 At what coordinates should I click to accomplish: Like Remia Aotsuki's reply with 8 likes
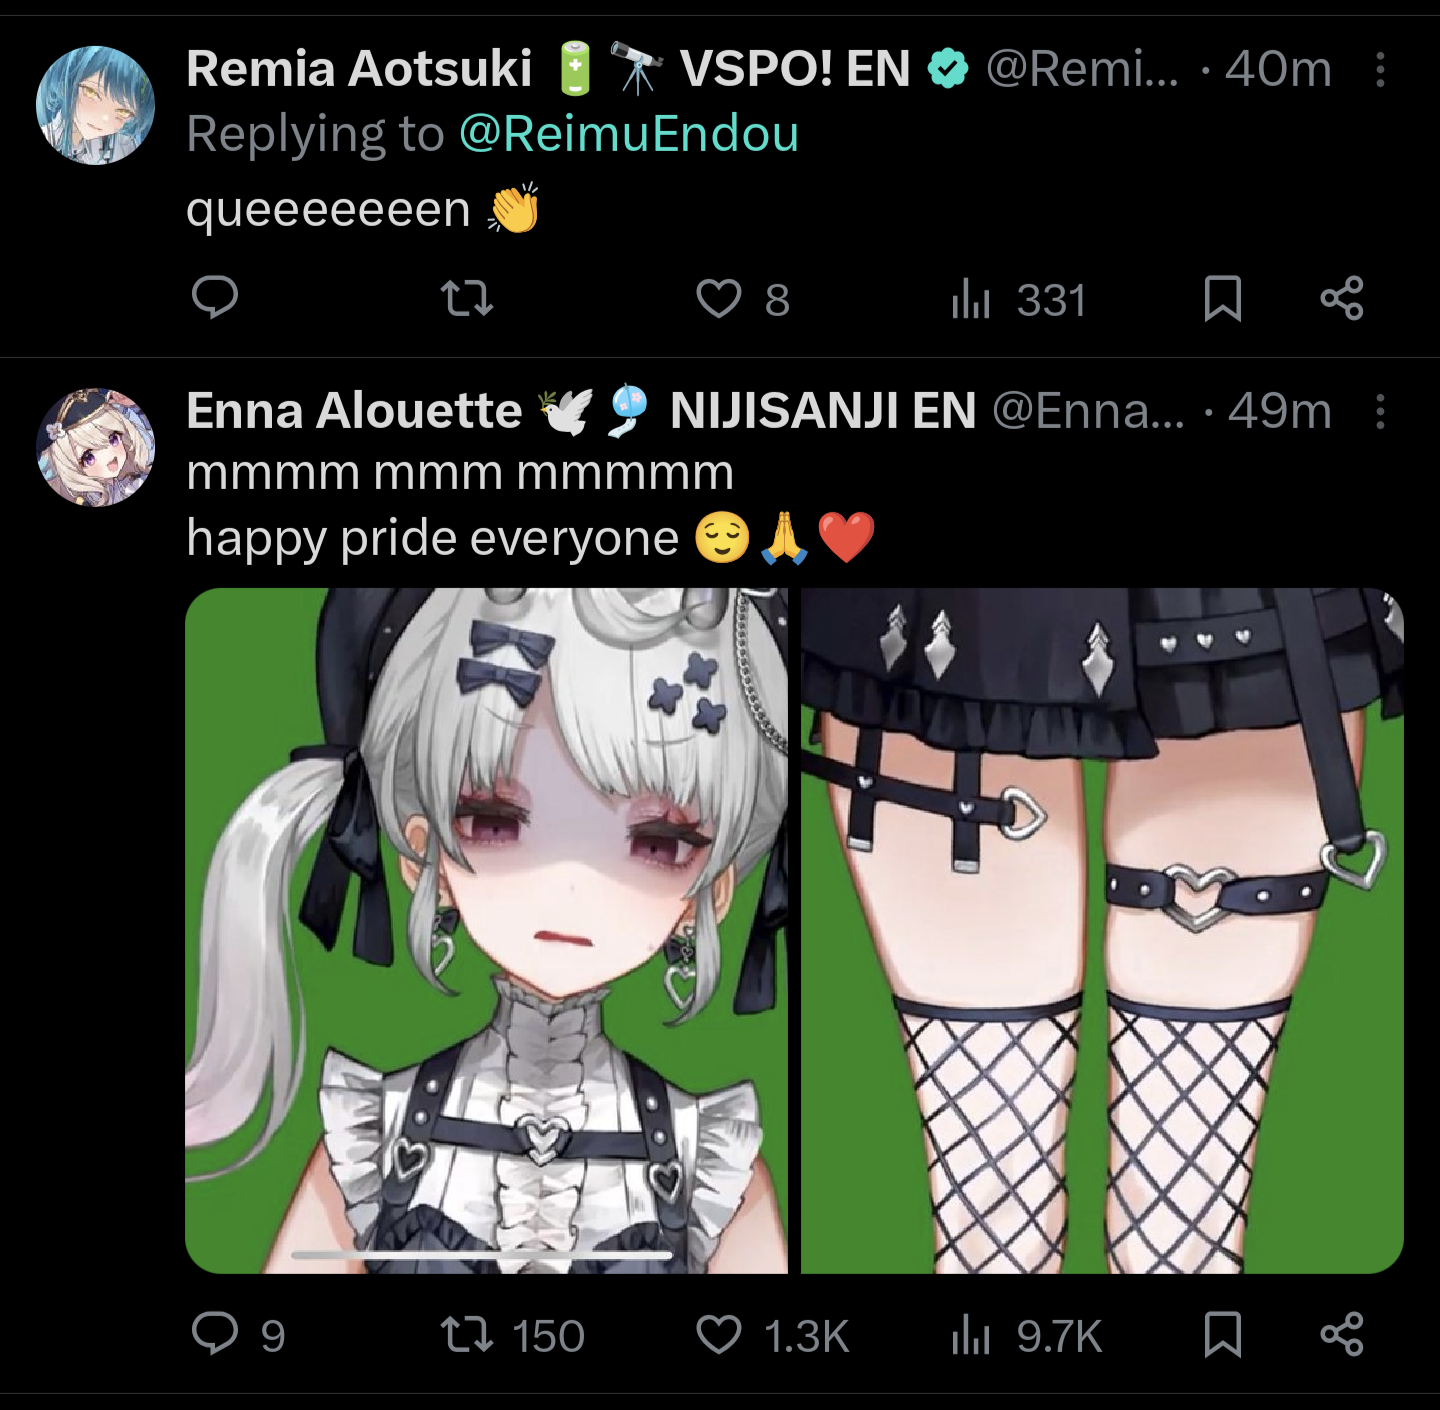(x=743, y=299)
